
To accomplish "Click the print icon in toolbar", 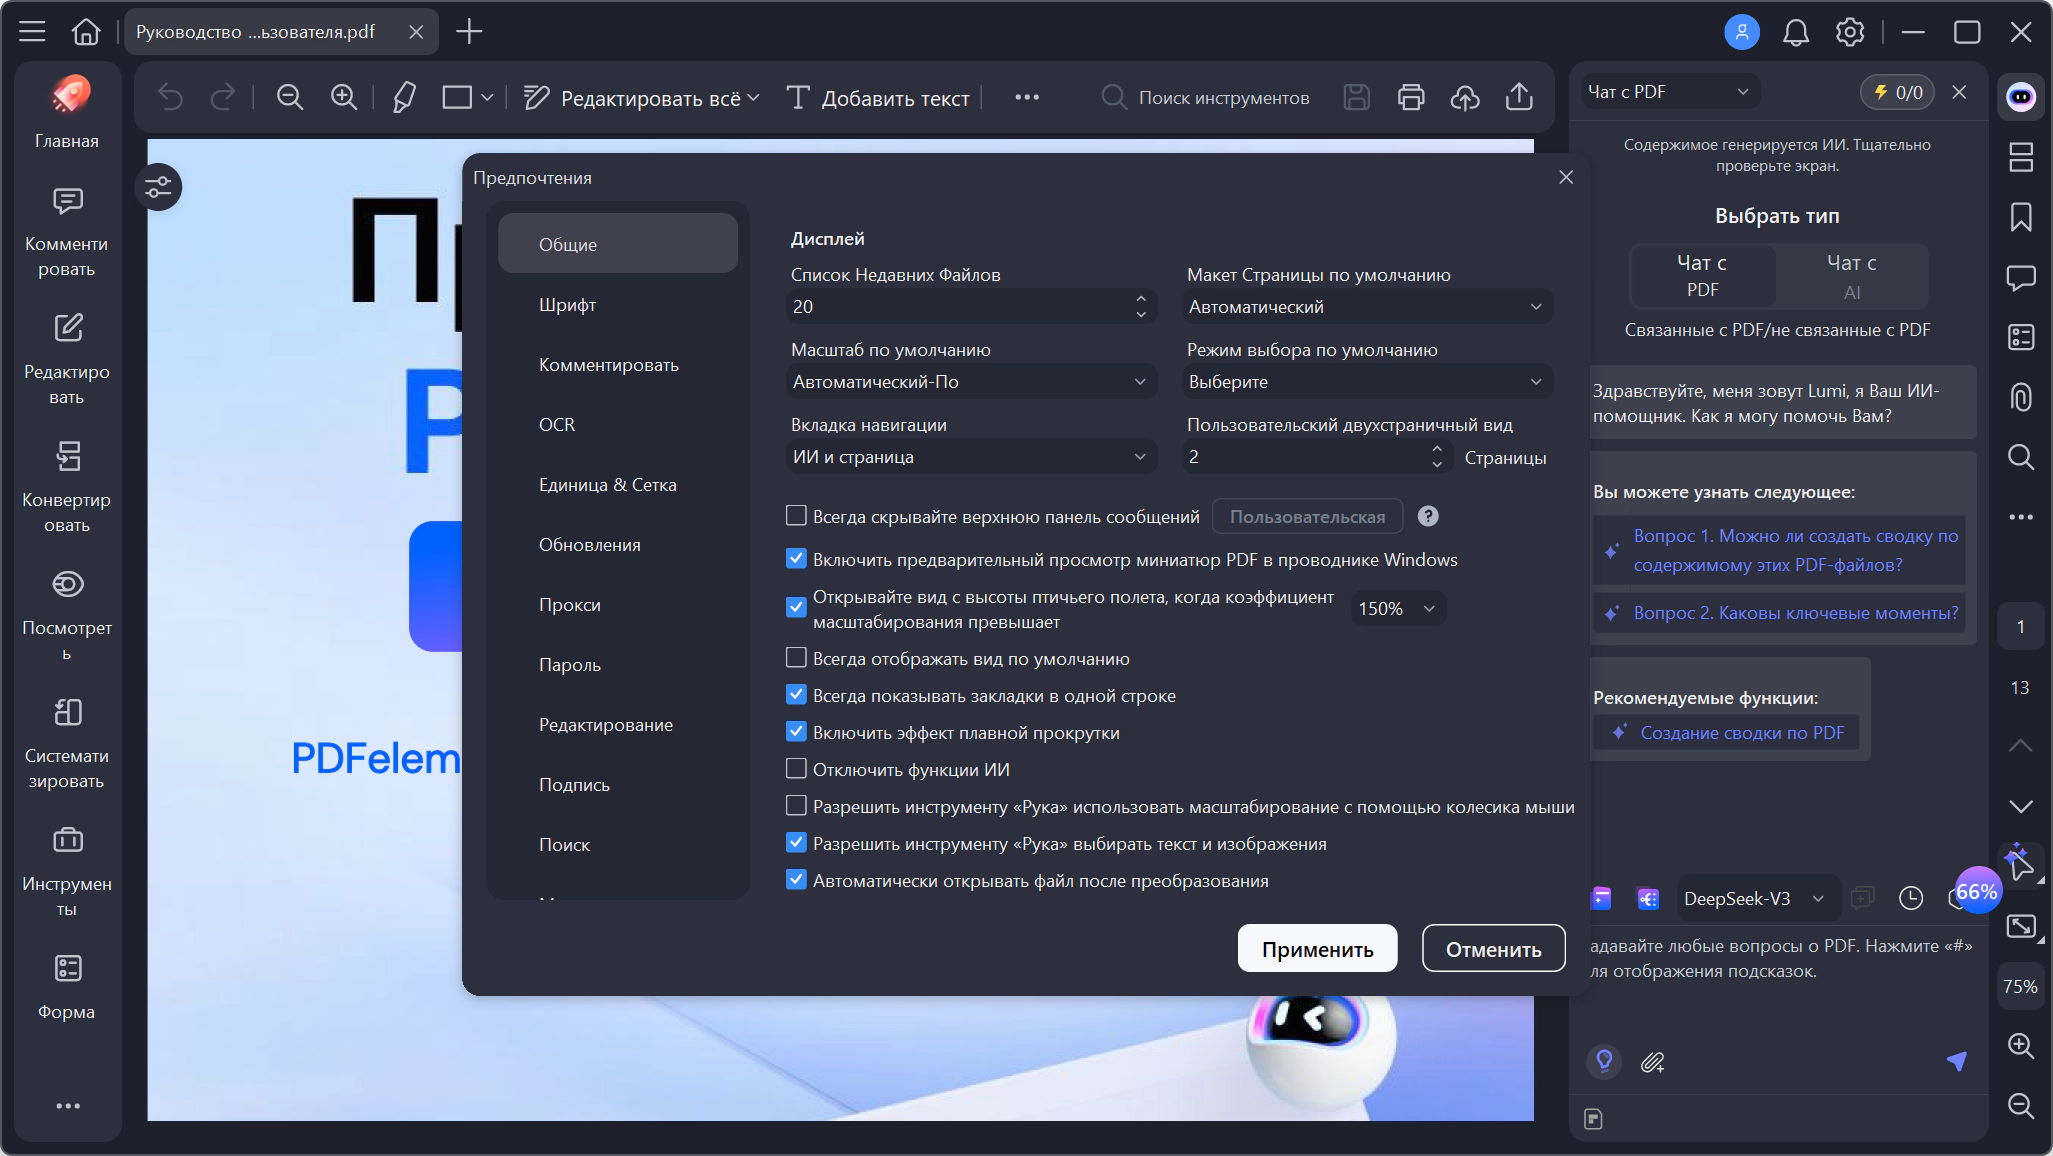I will click(x=1411, y=97).
